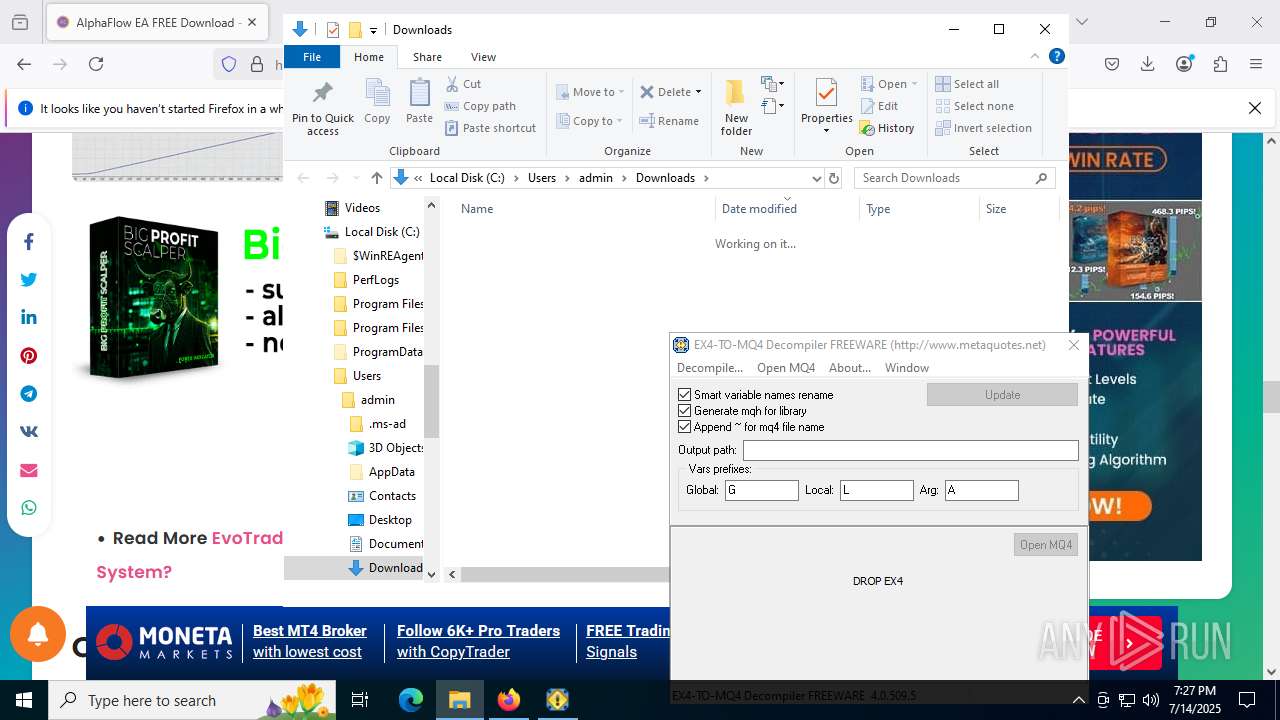
Task: Open the Open MQ4 menu
Action: click(x=786, y=368)
